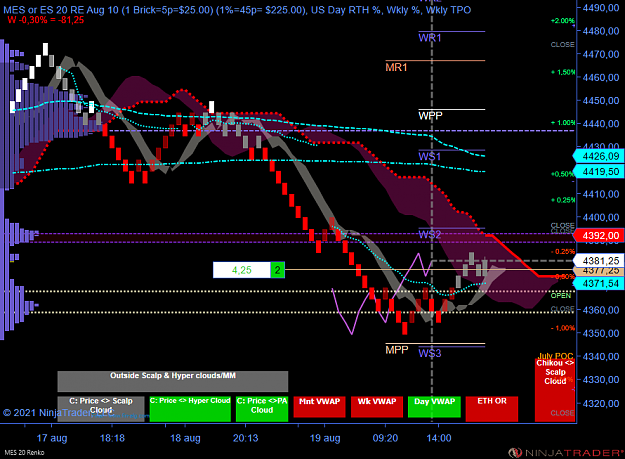Click the '18 aug' time axis label
The image size is (625, 459).
click(x=185, y=438)
